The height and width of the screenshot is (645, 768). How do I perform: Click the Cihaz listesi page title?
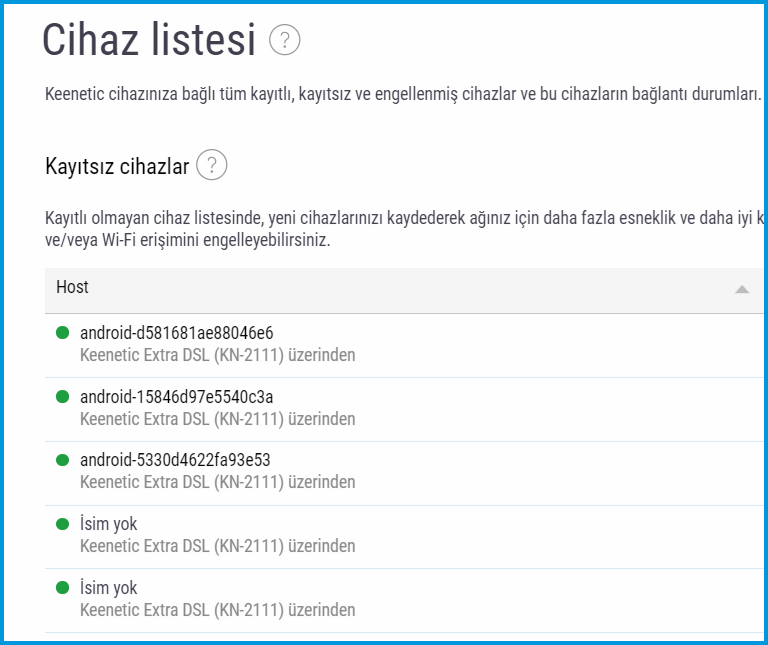pyautogui.click(x=150, y=41)
